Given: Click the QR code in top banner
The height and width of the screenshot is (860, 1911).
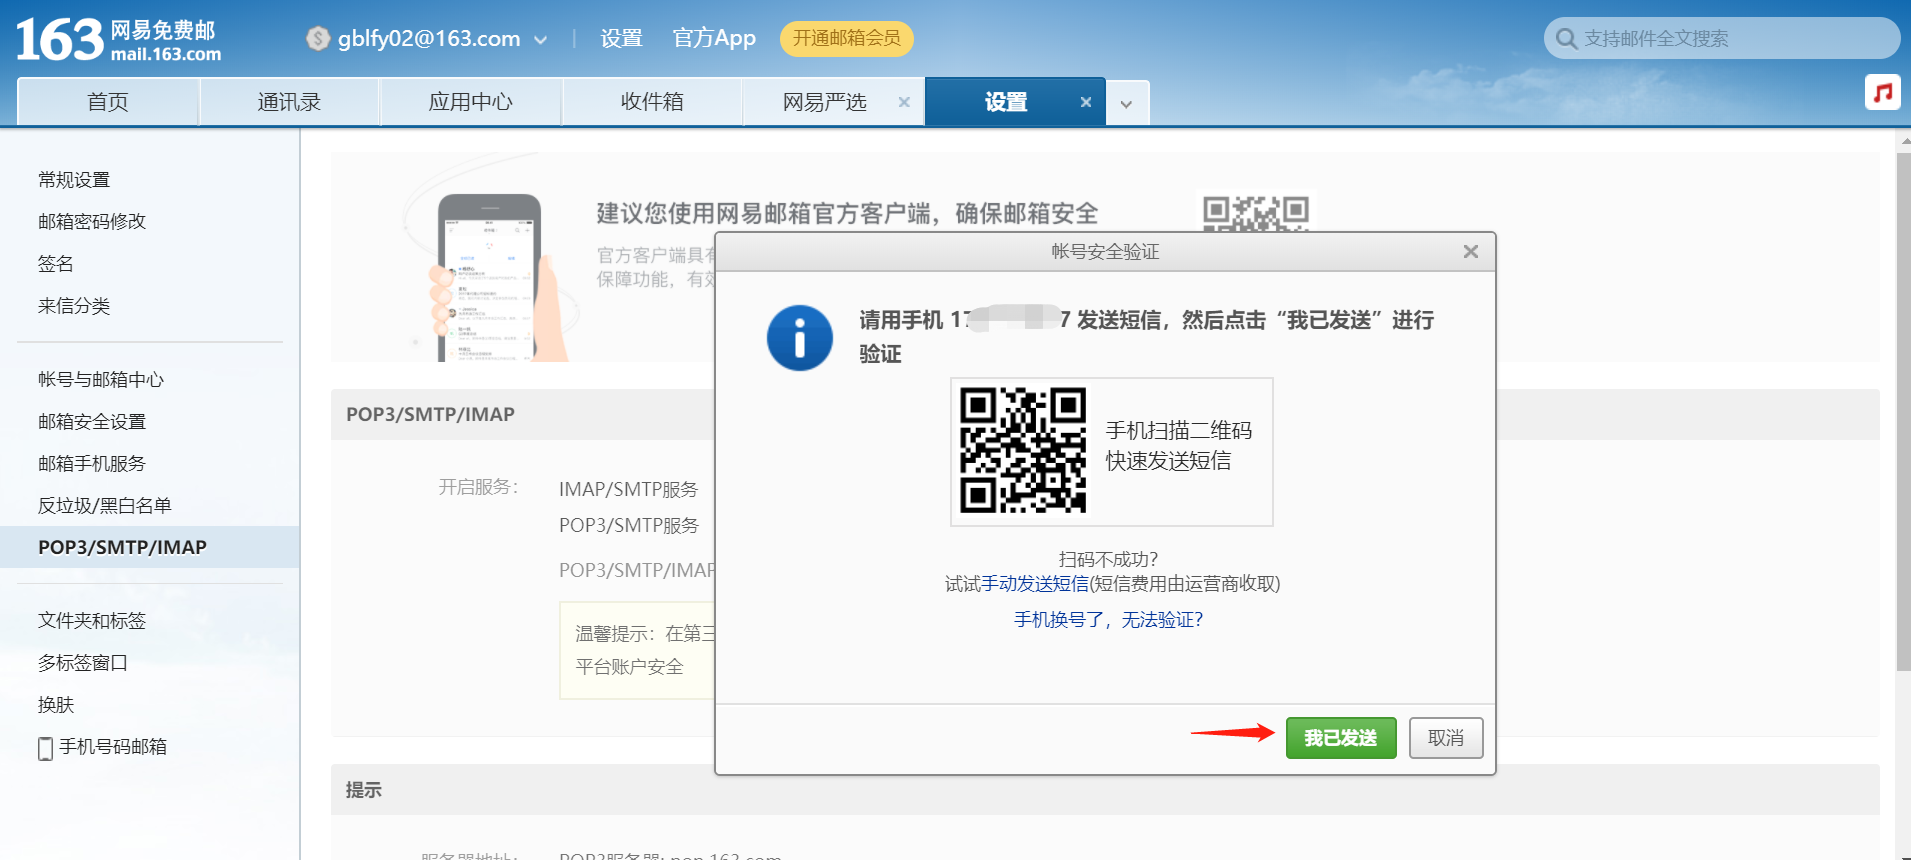Looking at the screenshot, I should (1256, 213).
